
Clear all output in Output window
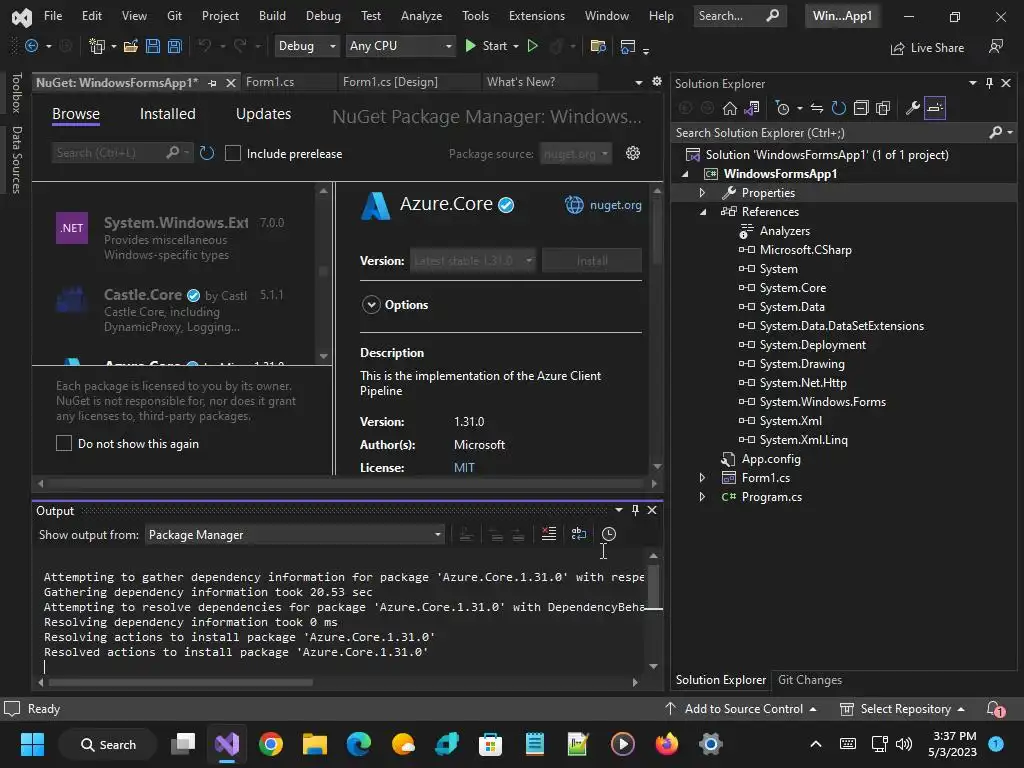(549, 534)
